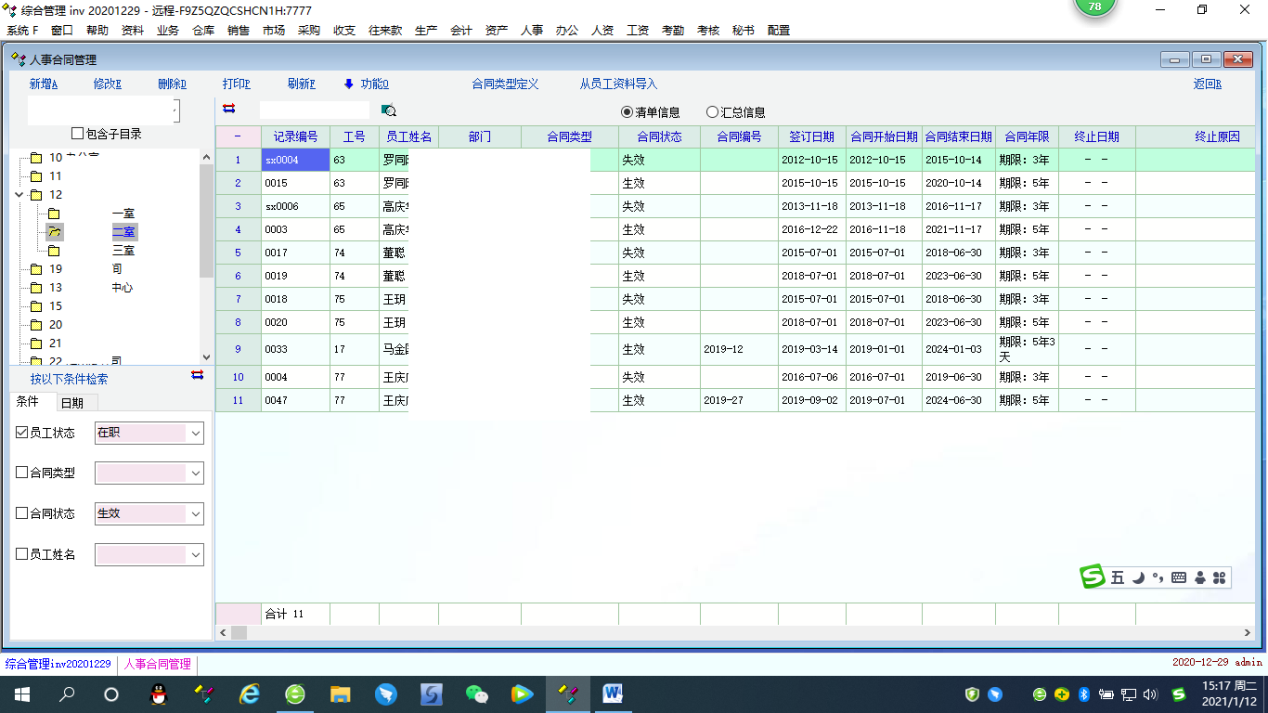Viewport: 1268px width, 713px height.
Task: Enable the 合同状态 filter checkbox
Action: pos(22,513)
